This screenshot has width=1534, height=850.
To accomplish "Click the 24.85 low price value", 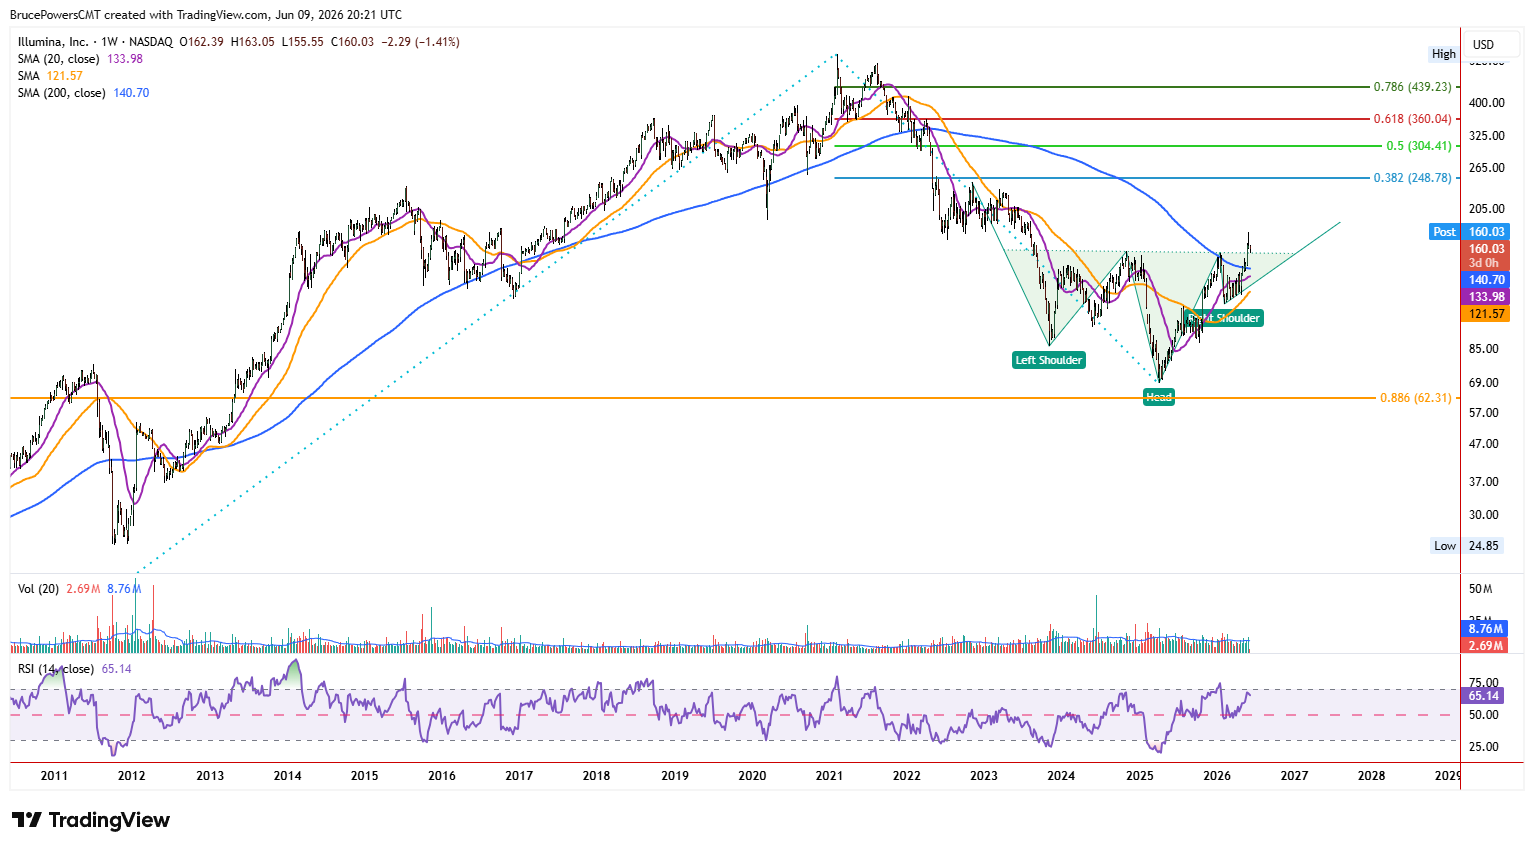I will coord(1484,546).
